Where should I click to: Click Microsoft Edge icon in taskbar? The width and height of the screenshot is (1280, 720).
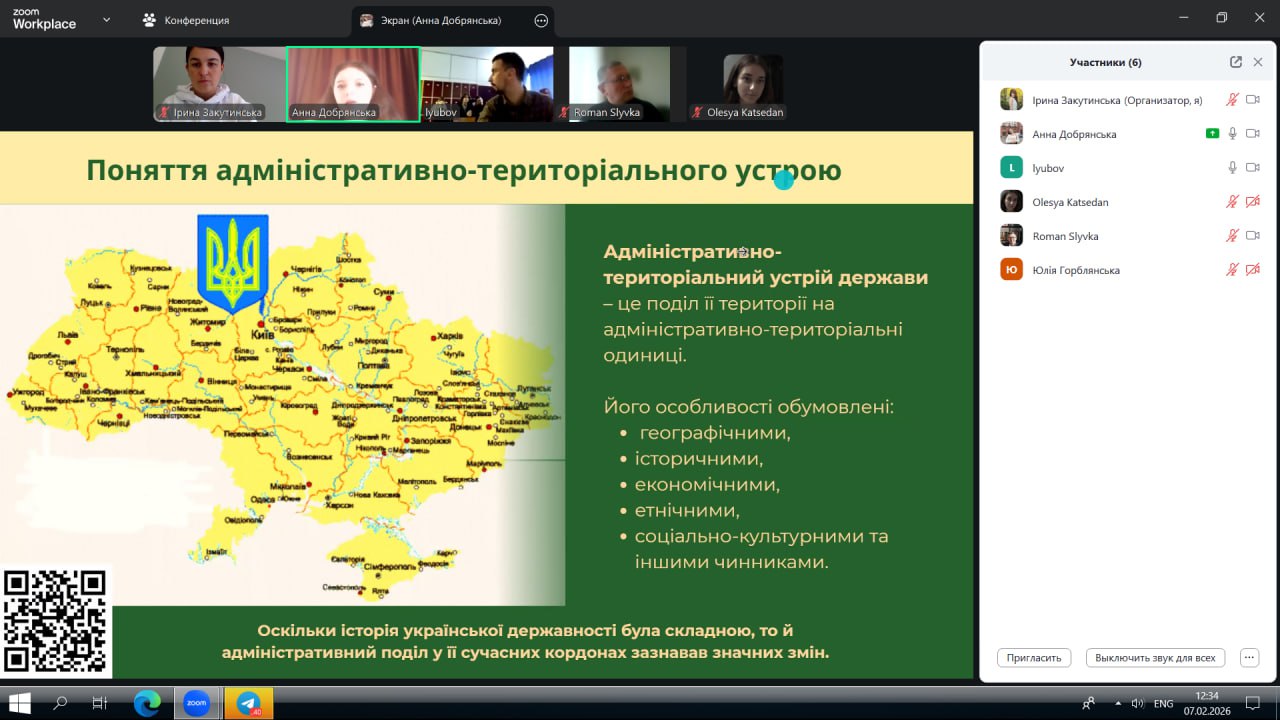pos(147,703)
